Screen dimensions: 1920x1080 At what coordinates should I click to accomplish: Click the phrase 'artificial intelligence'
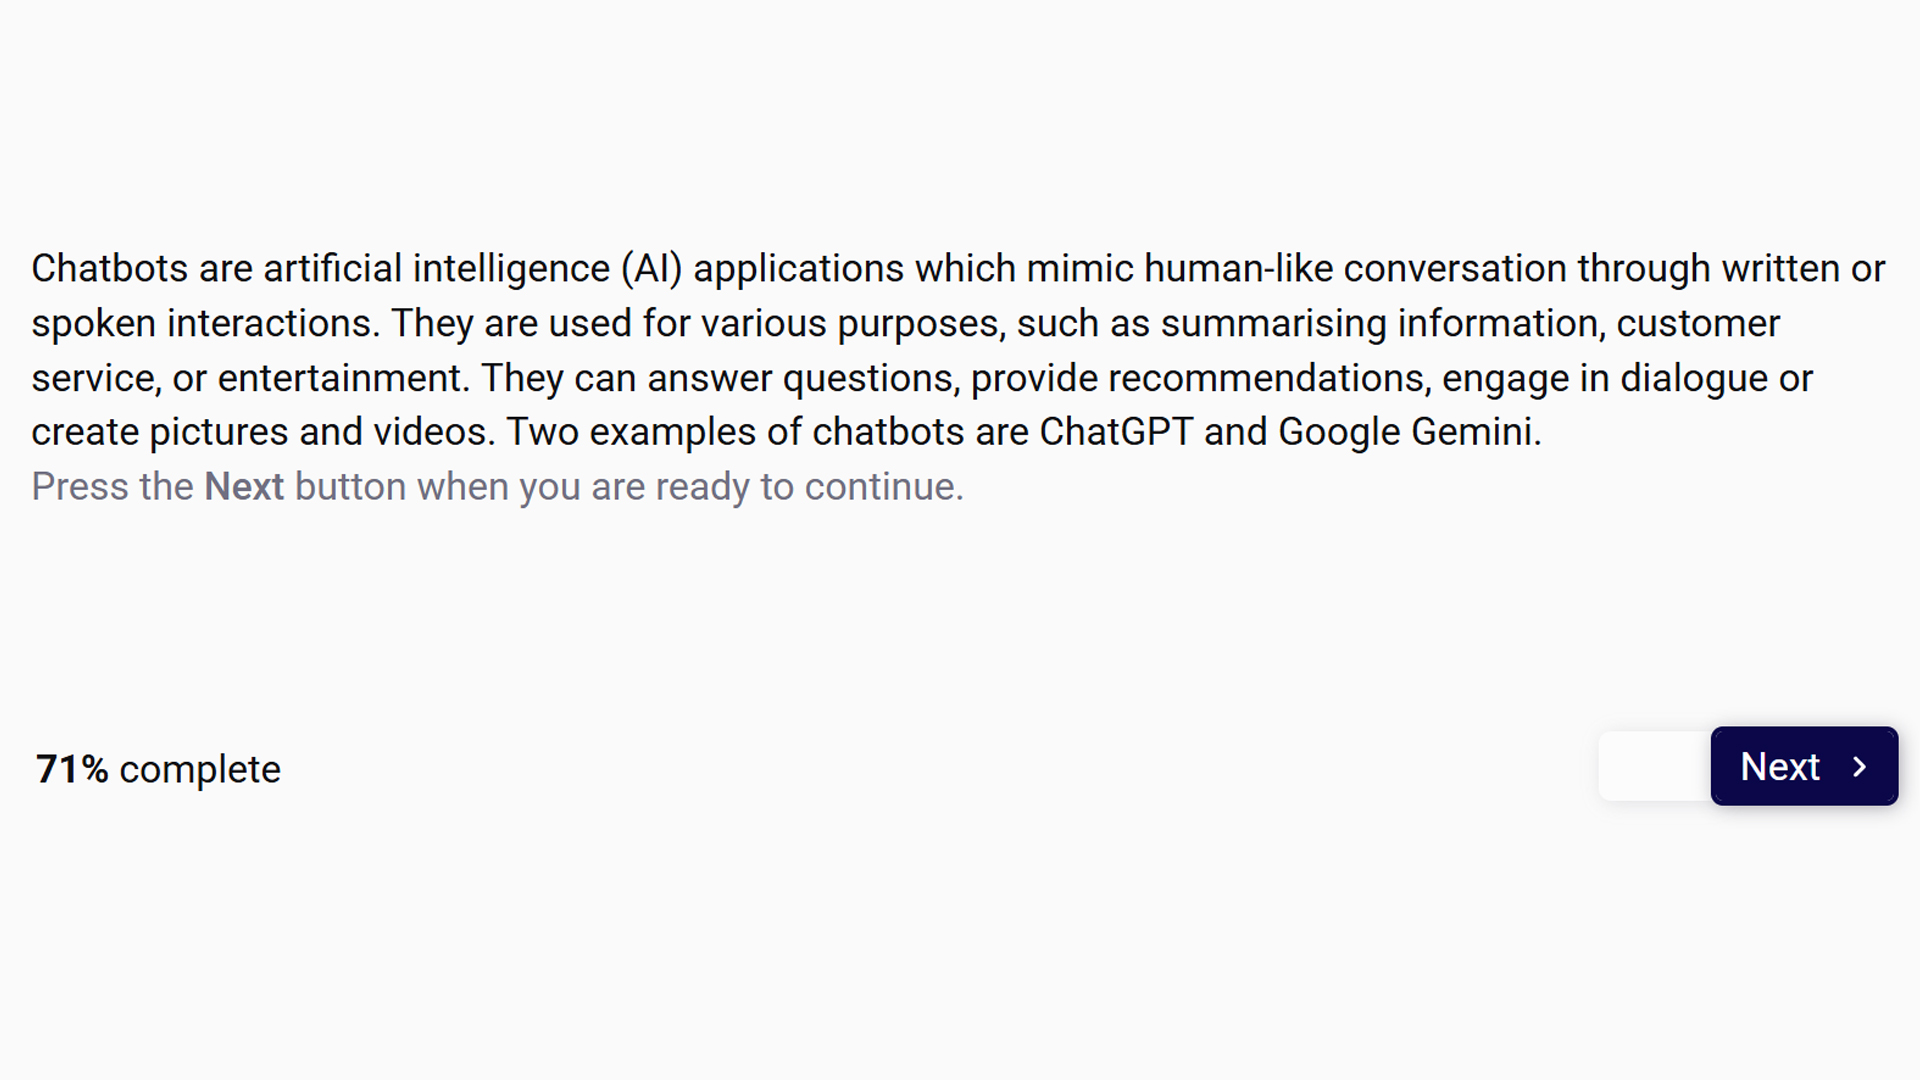click(x=436, y=268)
